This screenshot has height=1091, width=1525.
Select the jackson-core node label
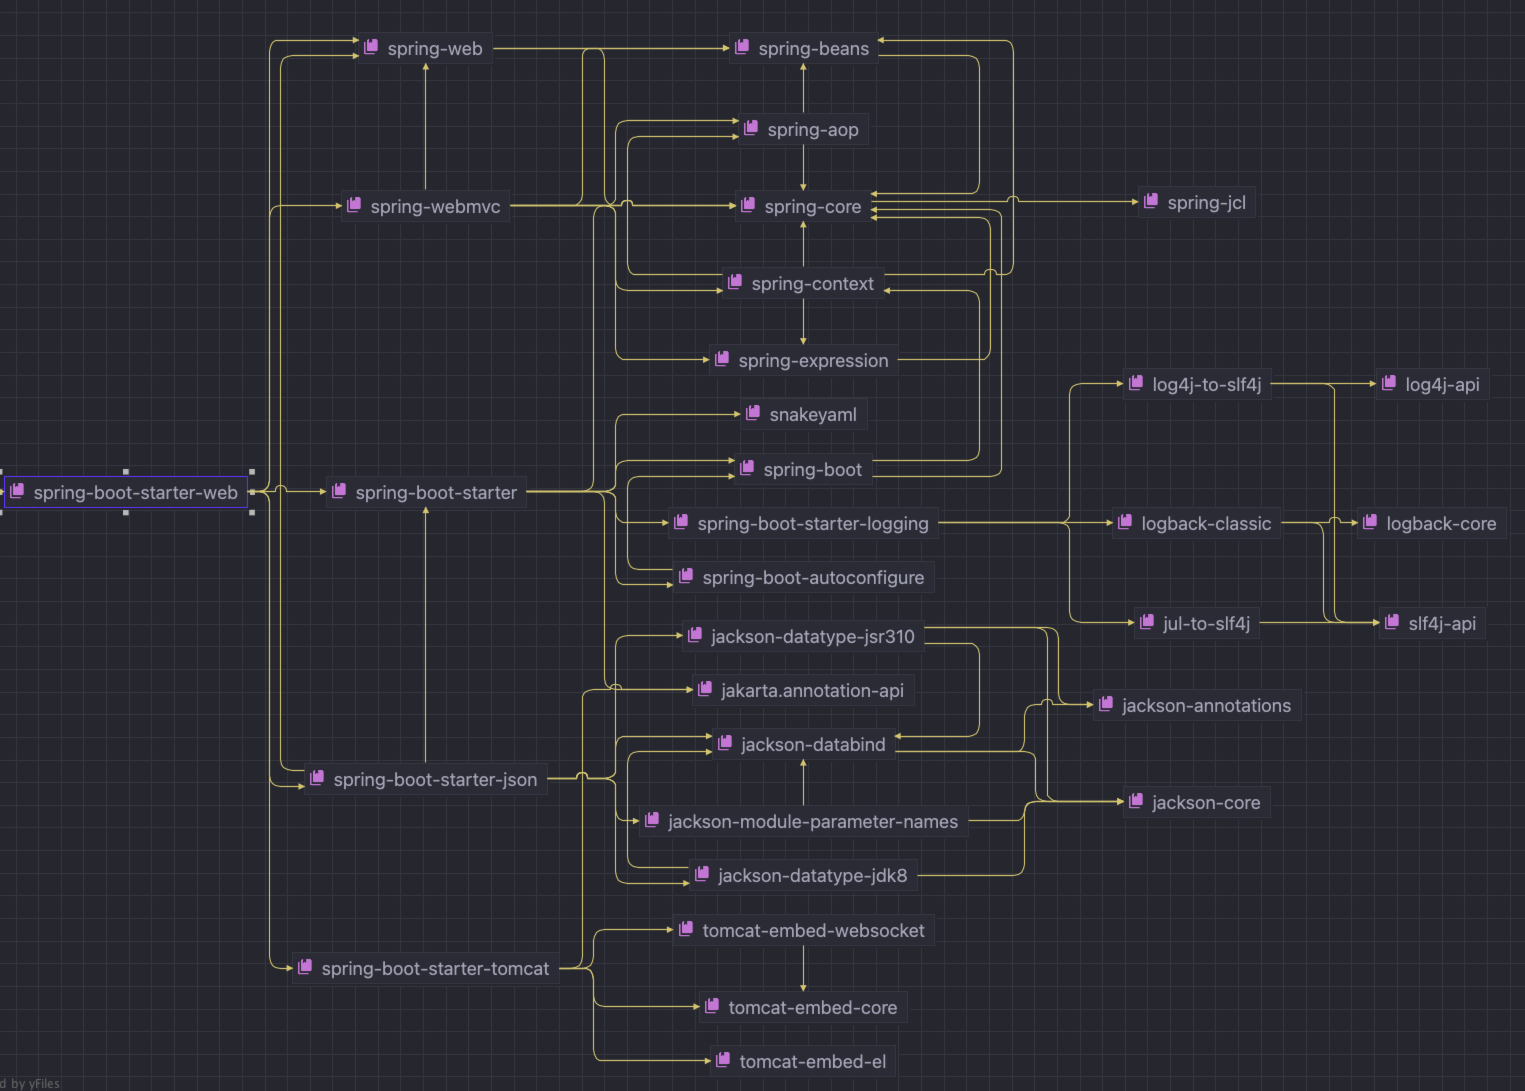(1206, 803)
